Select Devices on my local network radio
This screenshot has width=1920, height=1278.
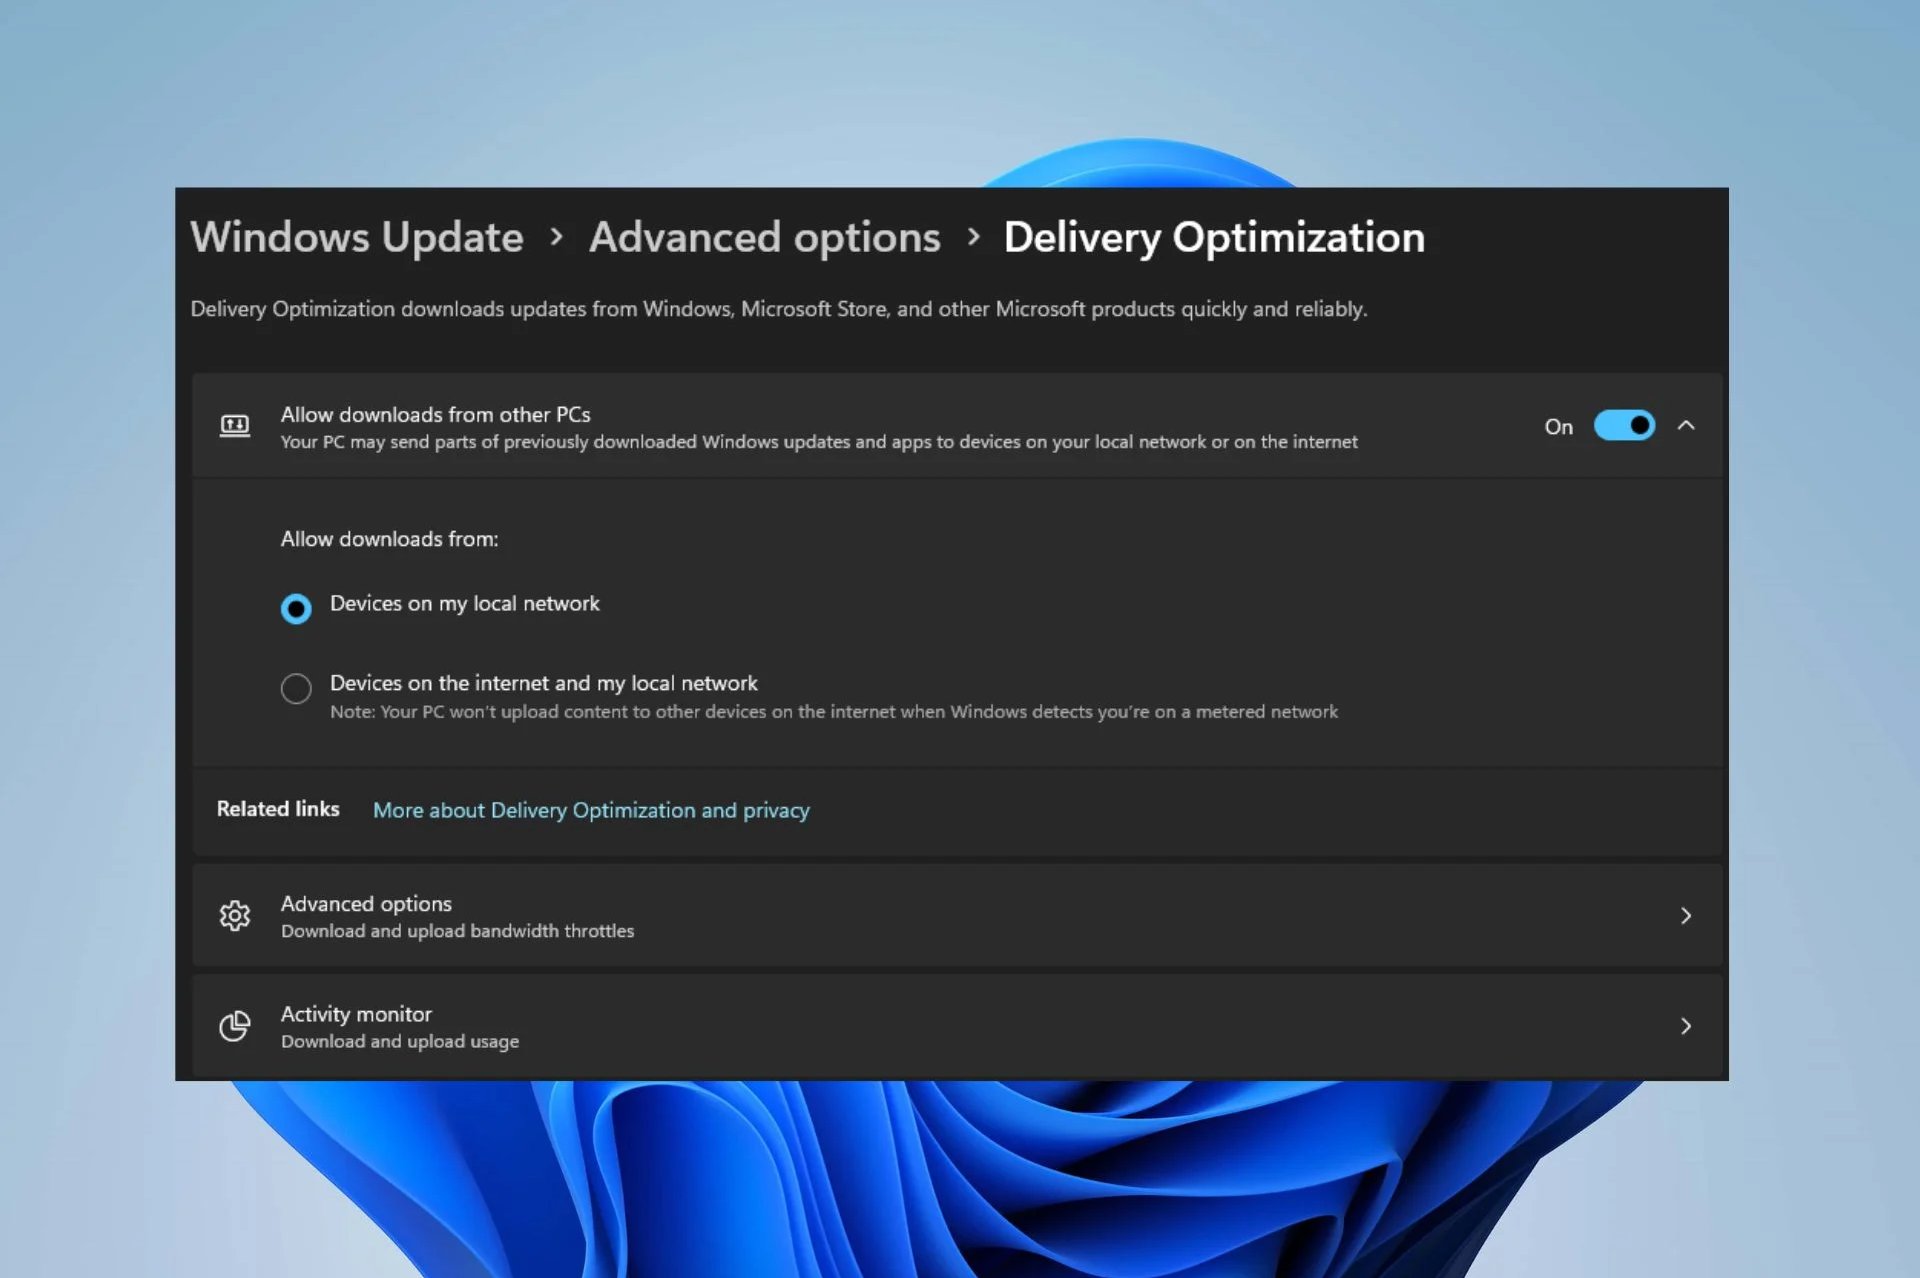pos(296,608)
